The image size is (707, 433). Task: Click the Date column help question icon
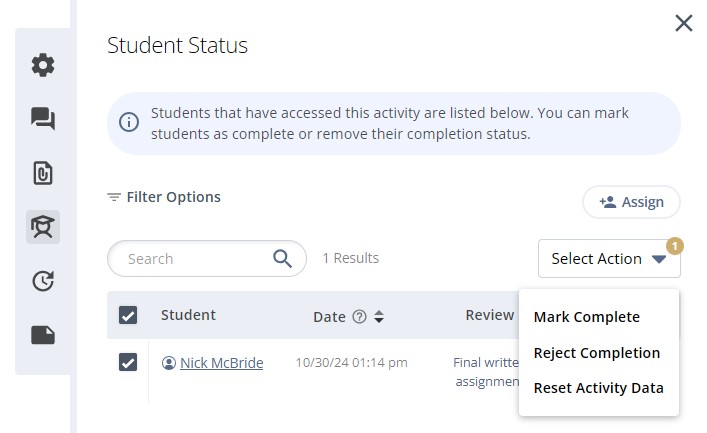click(359, 317)
